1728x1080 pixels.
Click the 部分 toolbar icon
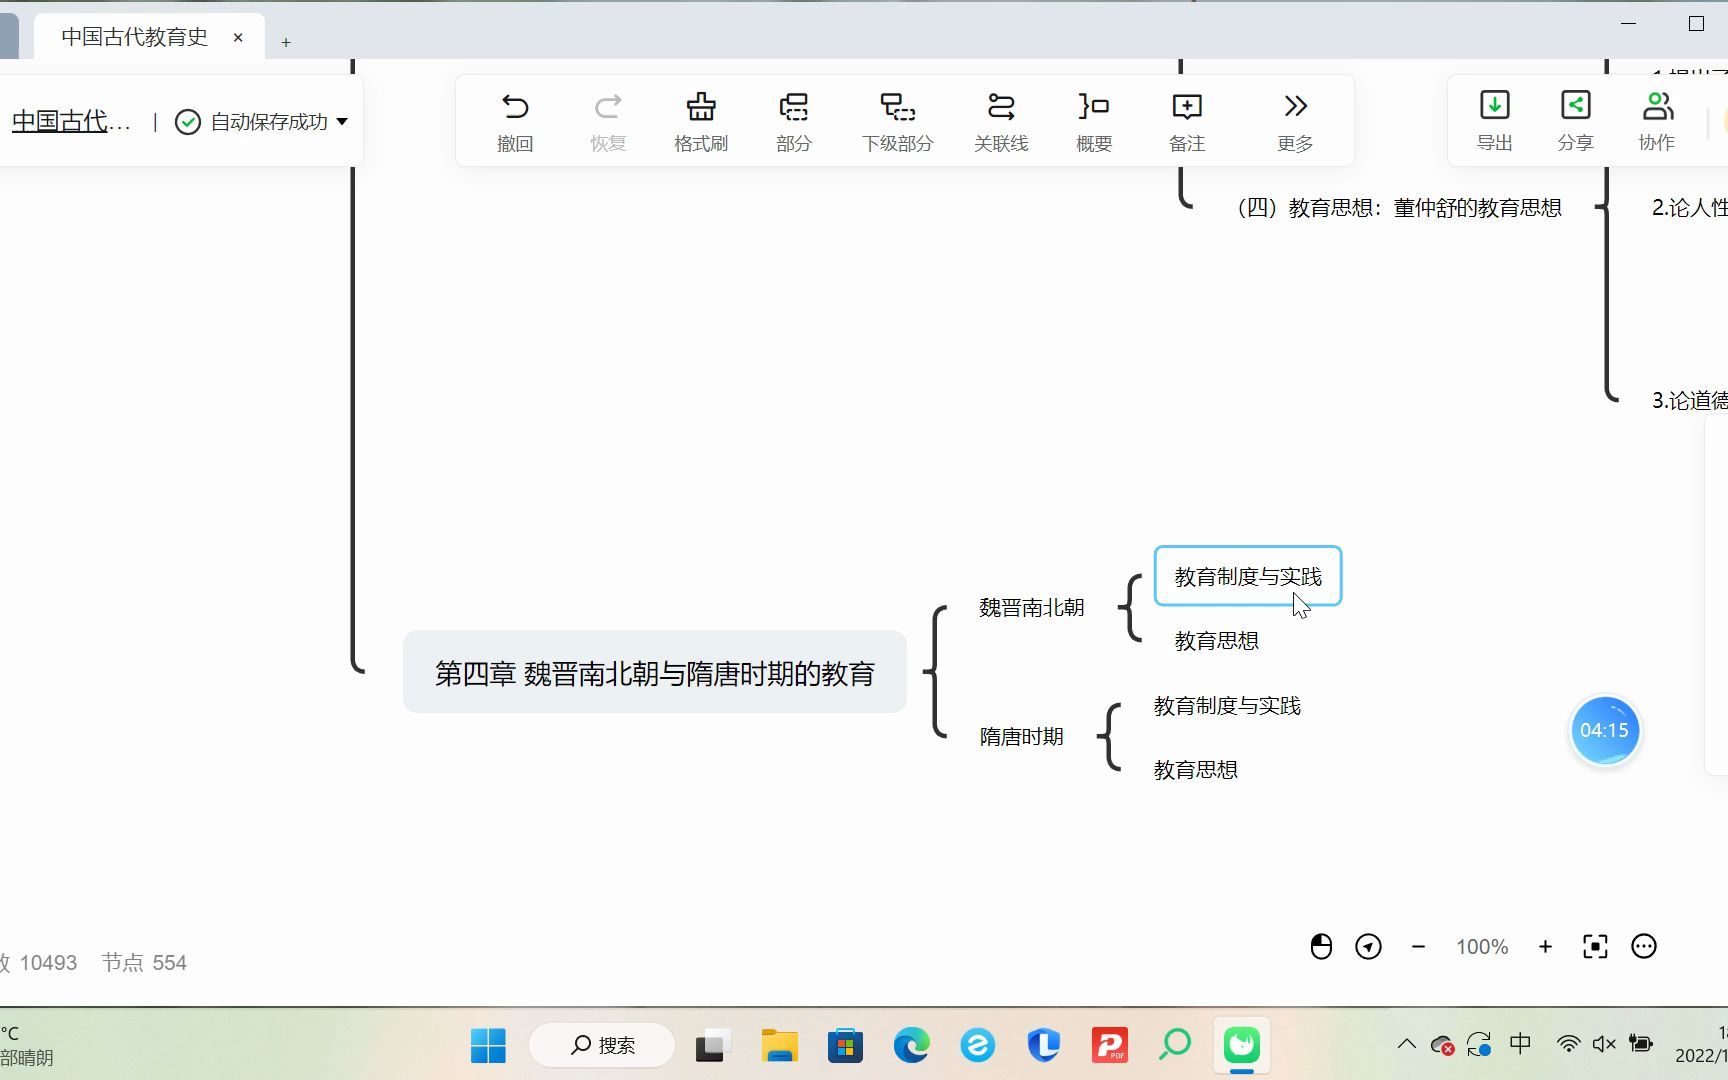(794, 107)
